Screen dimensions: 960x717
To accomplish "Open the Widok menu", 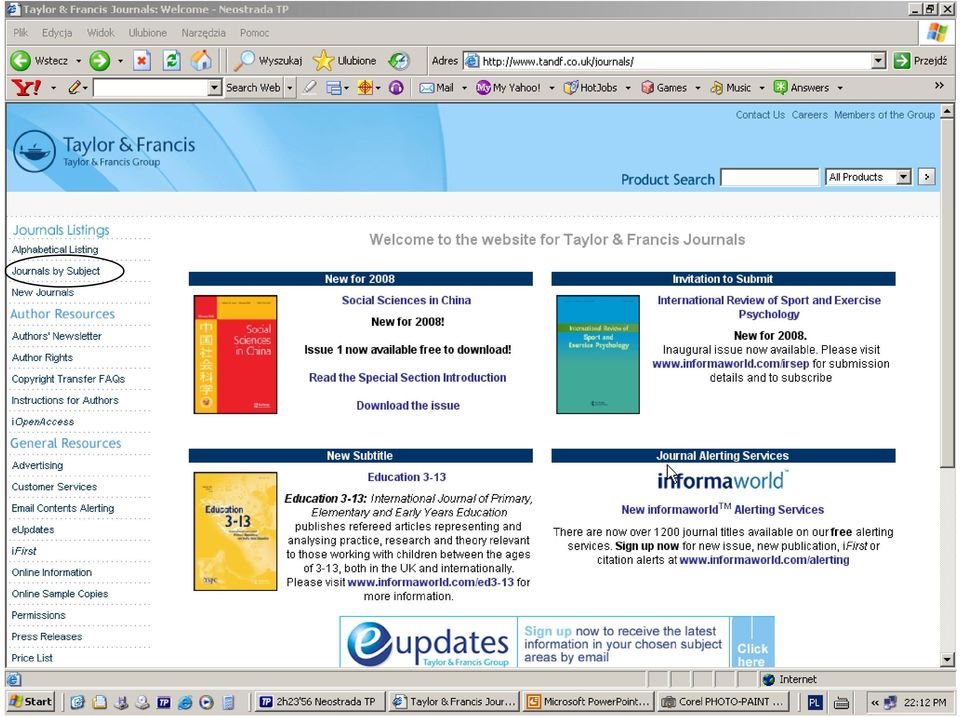I will coord(100,33).
